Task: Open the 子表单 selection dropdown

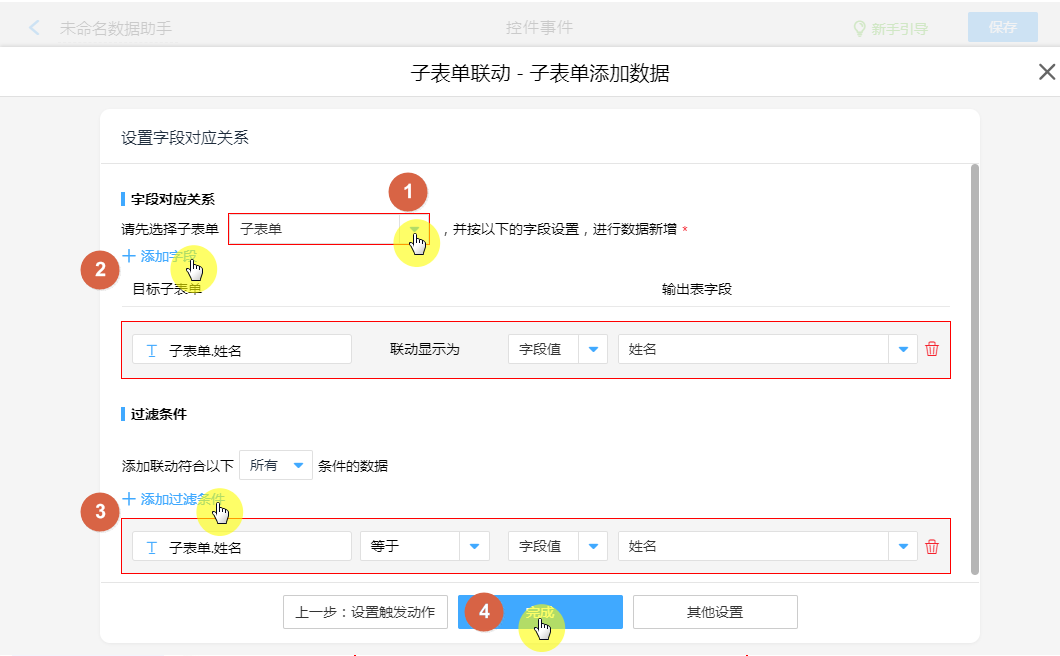Action: click(414, 229)
